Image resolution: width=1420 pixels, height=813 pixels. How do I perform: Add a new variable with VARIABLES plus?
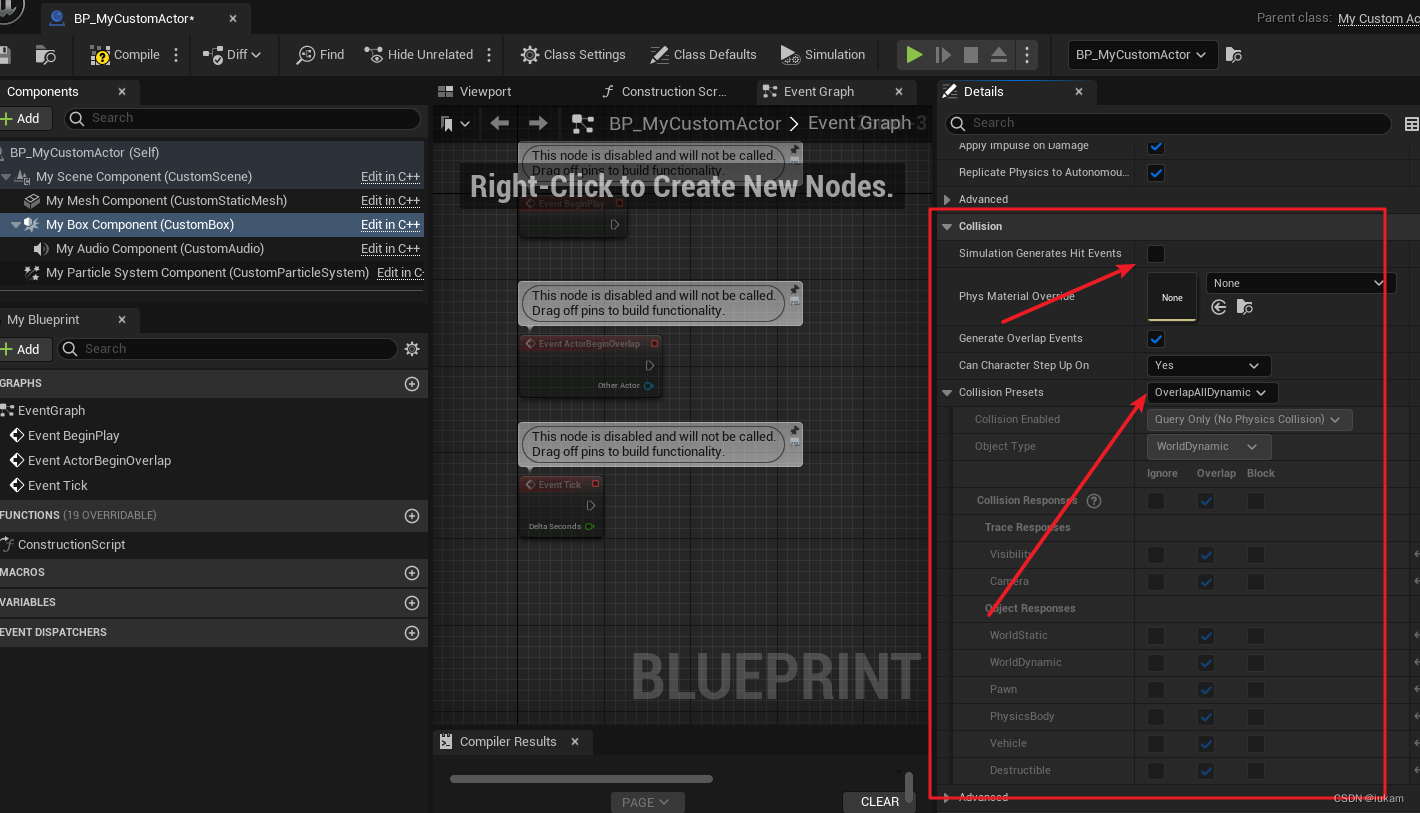pos(411,603)
